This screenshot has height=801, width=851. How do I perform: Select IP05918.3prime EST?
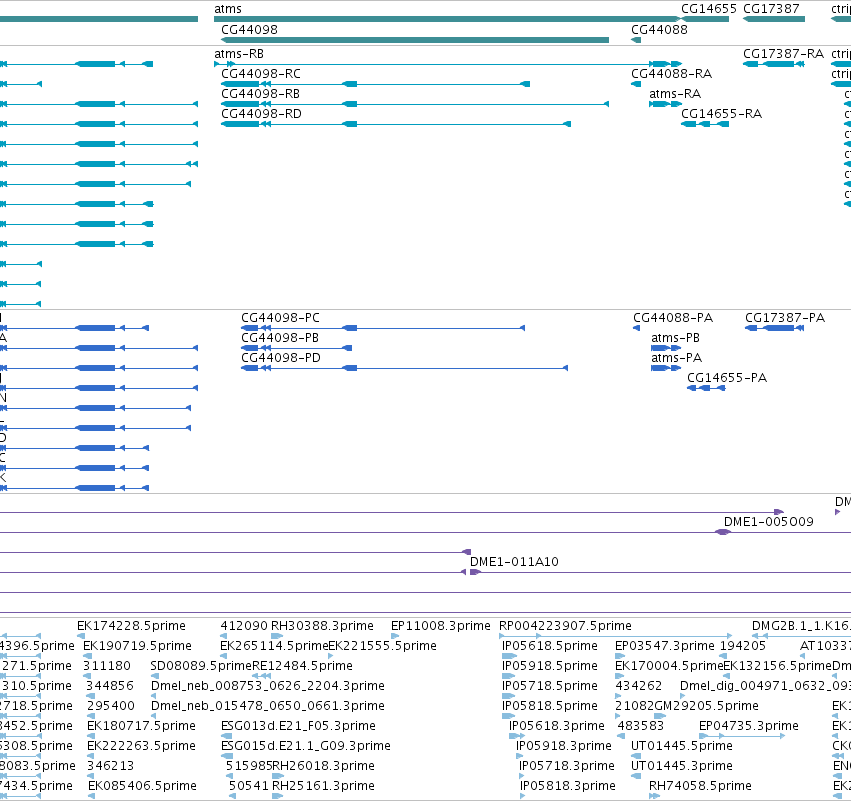[x=563, y=746]
